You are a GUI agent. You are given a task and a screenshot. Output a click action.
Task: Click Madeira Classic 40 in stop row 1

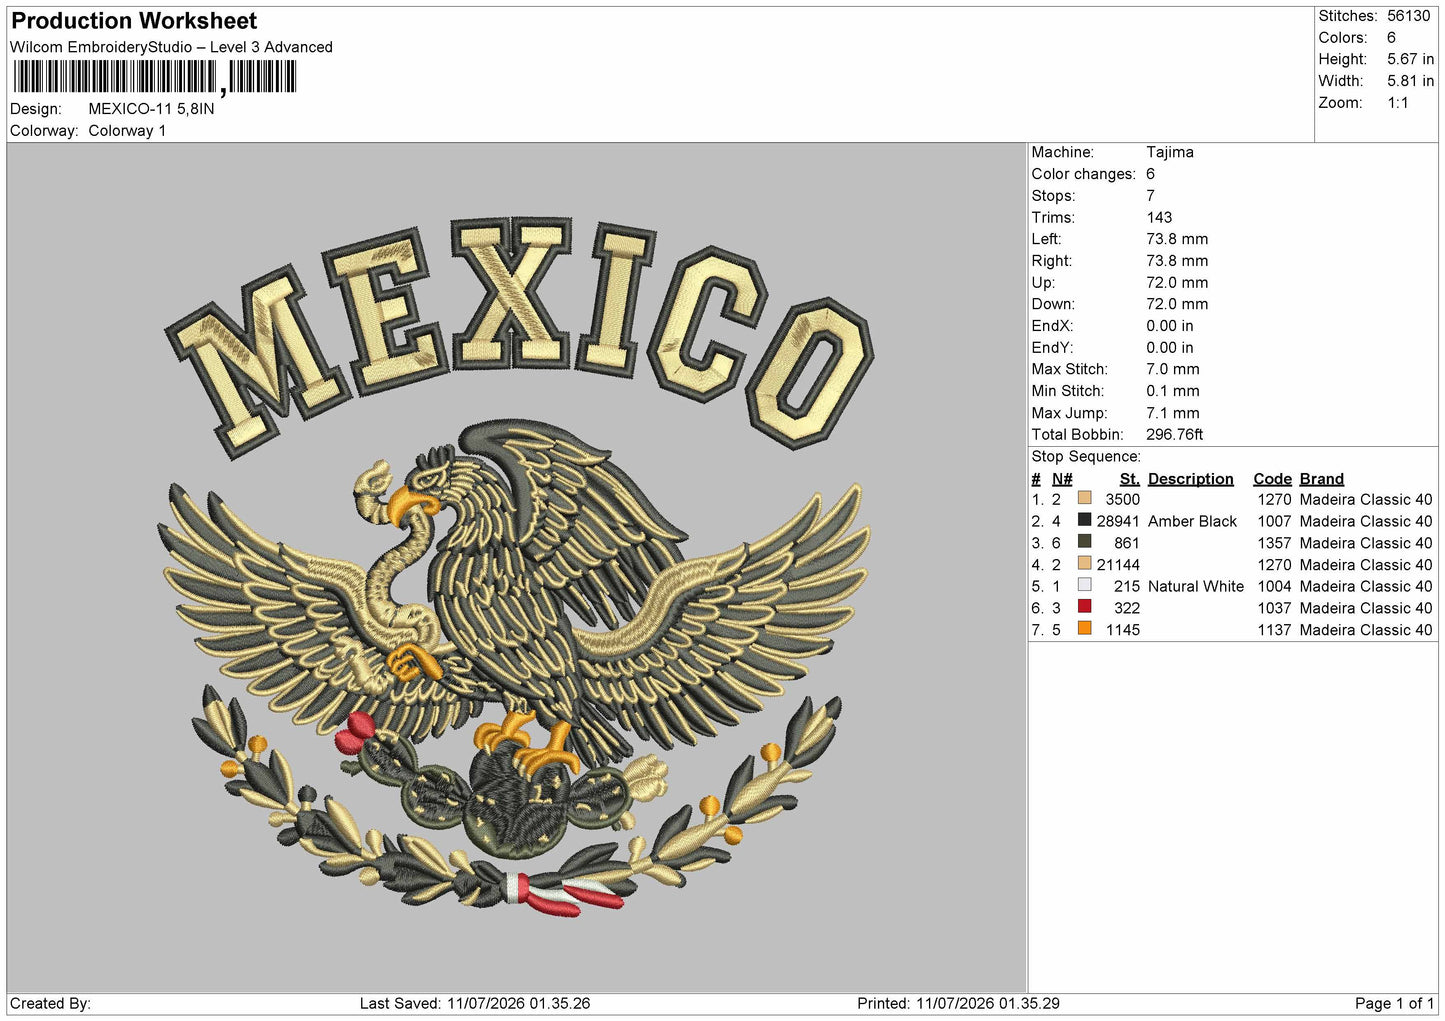[x=1366, y=500]
